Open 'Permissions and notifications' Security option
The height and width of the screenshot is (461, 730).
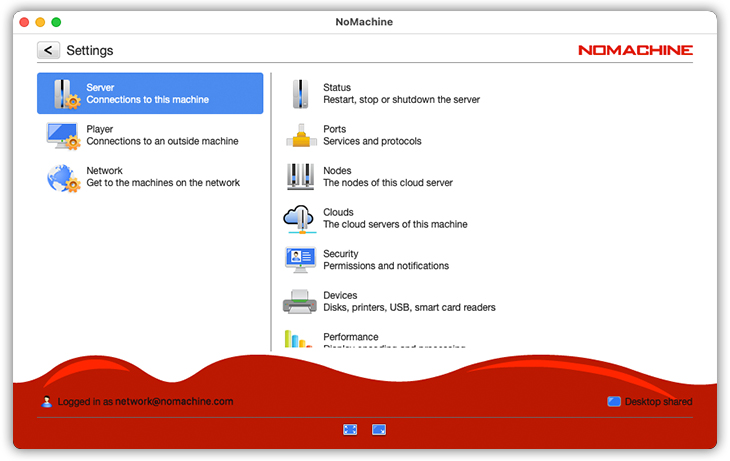coord(385,266)
